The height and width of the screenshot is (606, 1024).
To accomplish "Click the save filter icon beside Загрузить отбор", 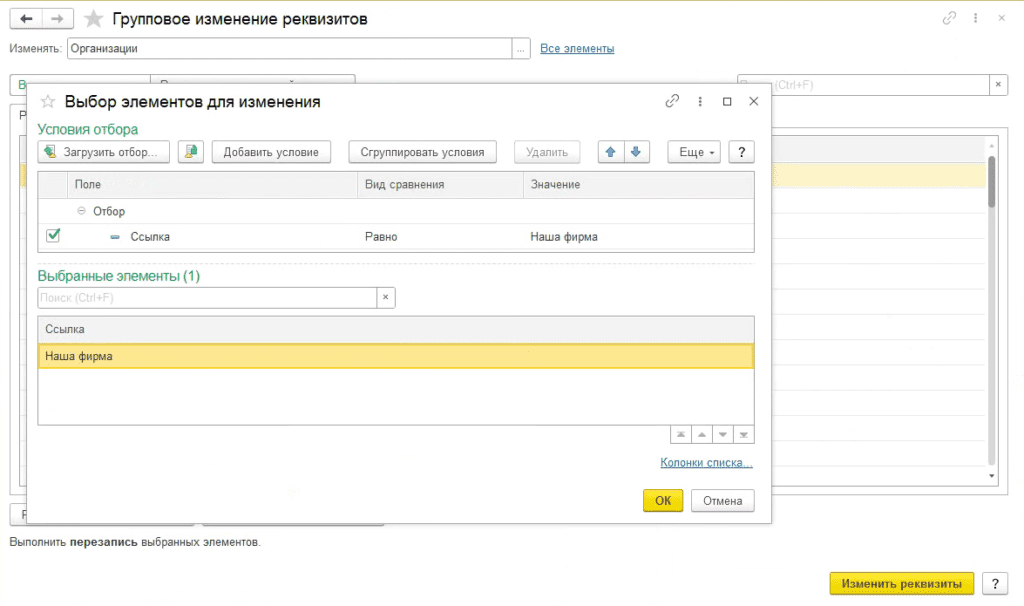I will coord(191,152).
